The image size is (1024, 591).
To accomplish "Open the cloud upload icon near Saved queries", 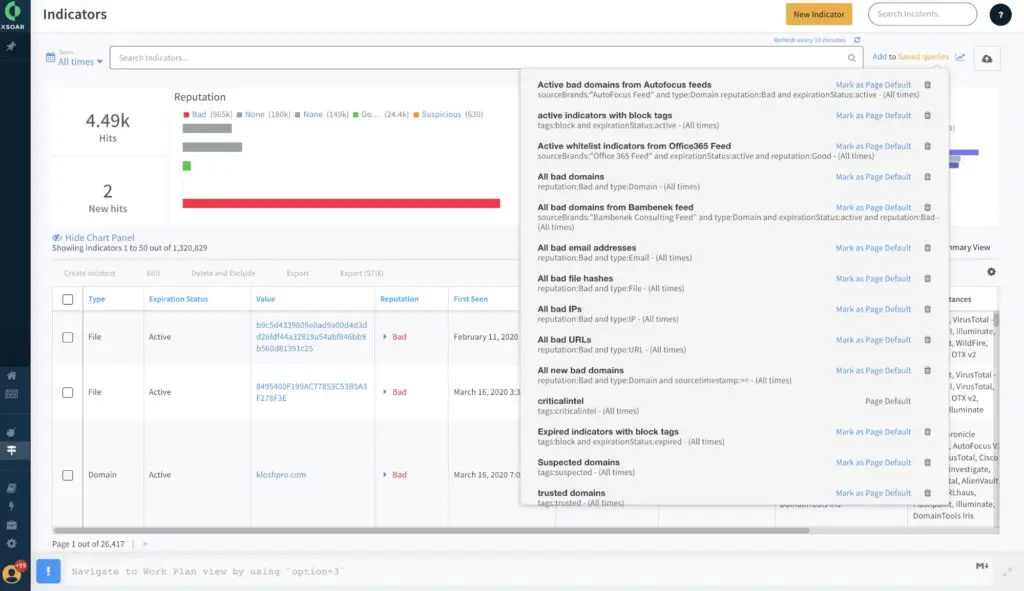I will pos(986,58).
